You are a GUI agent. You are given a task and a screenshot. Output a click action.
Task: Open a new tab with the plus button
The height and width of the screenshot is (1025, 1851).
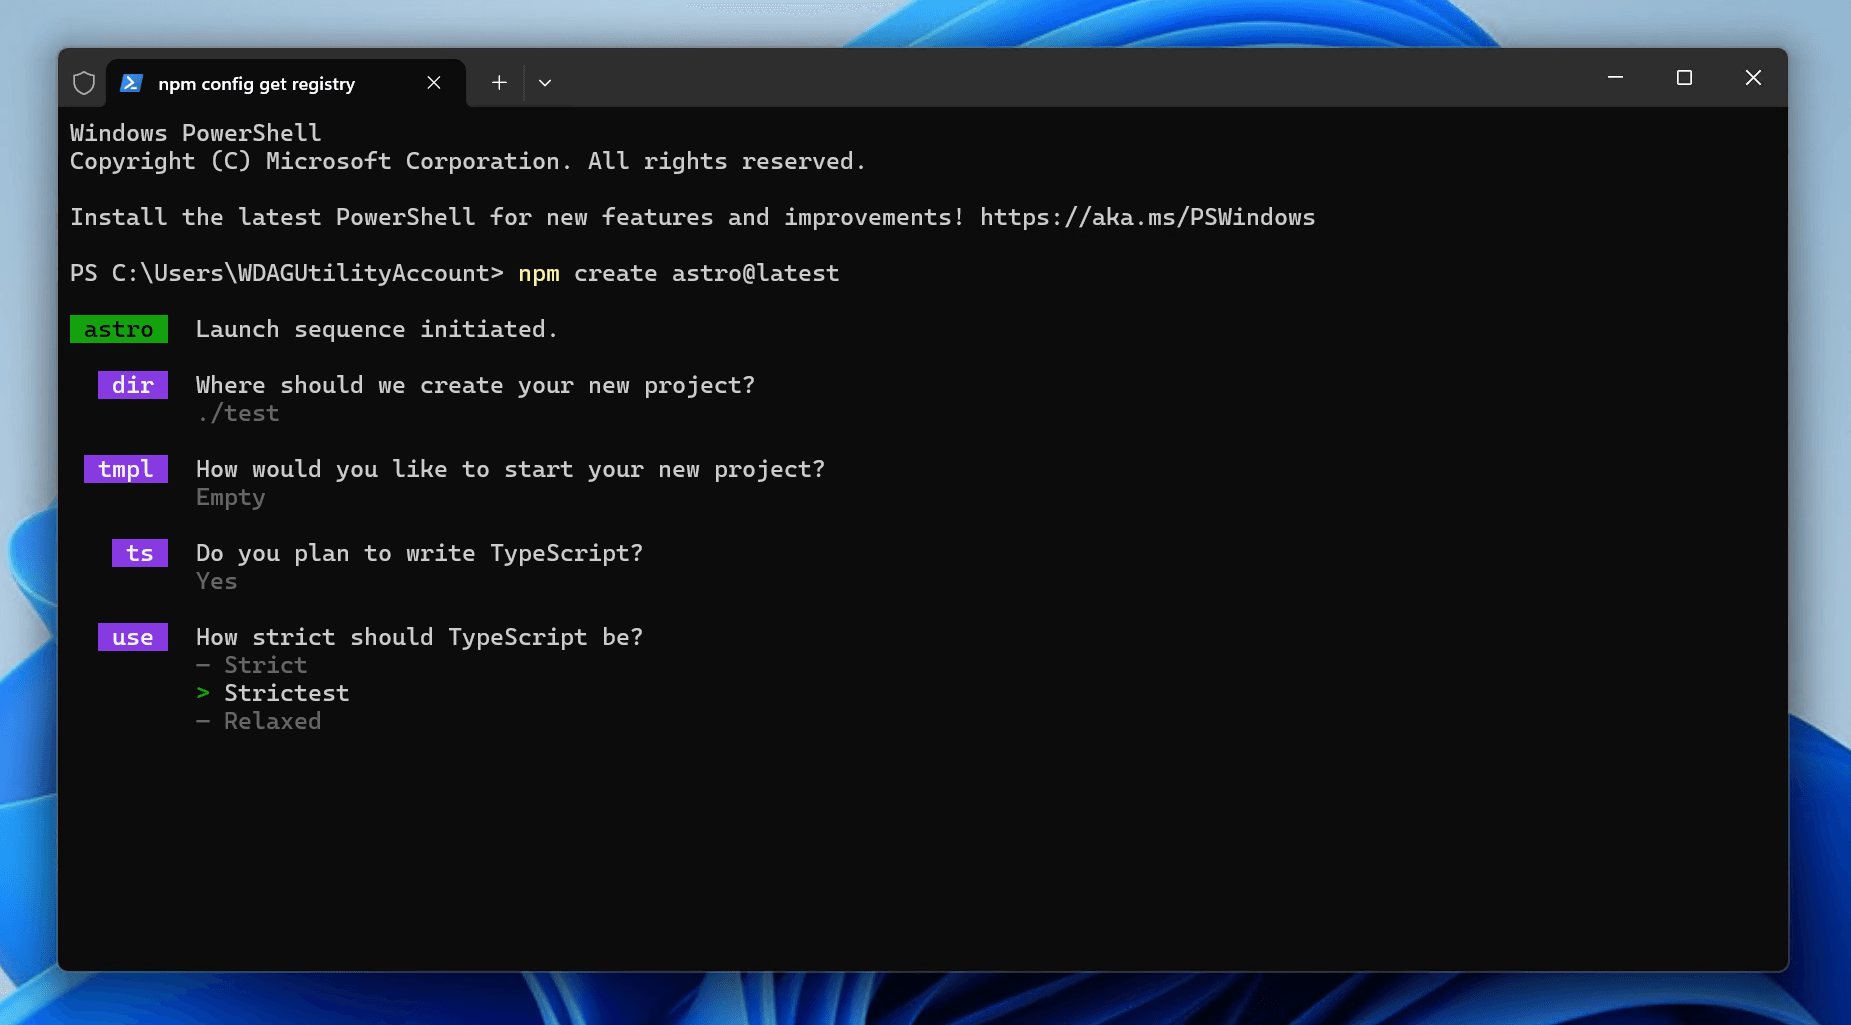point(499,83)
